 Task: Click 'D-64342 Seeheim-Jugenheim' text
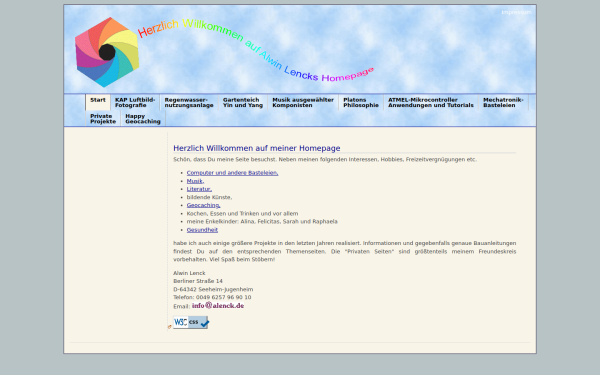(213, 290)
